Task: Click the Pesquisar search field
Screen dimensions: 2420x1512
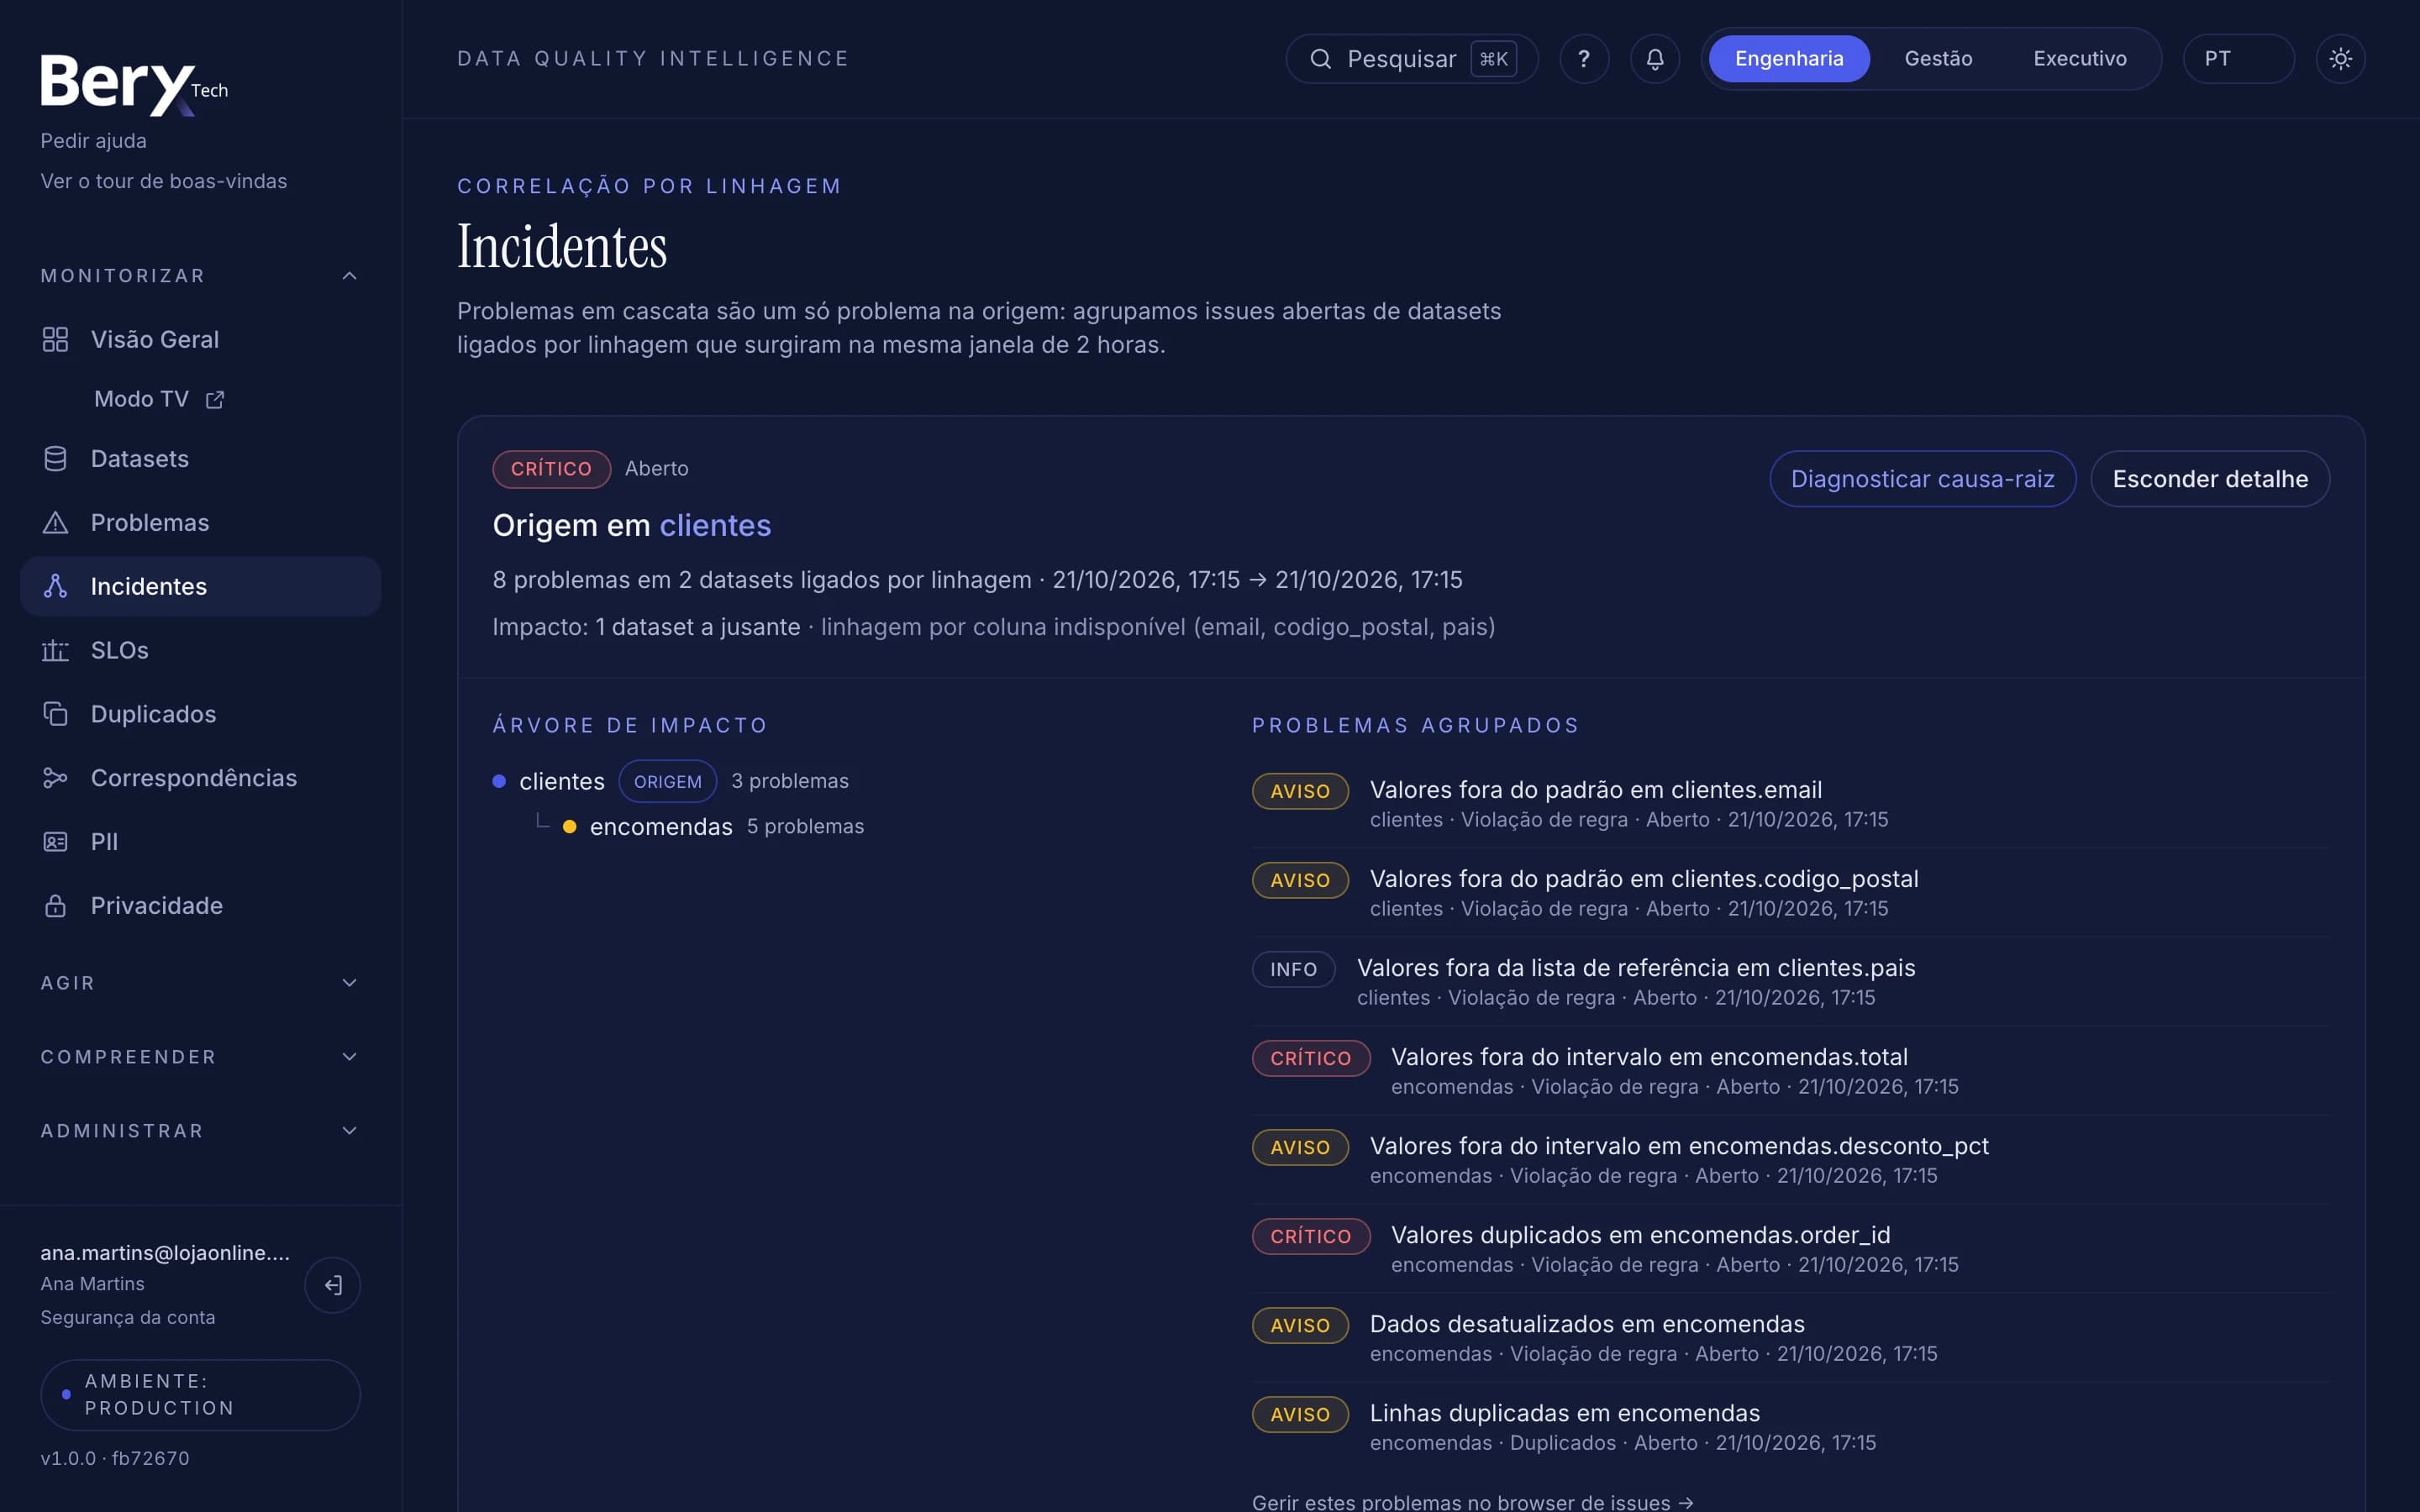Action: point(1411,59)
